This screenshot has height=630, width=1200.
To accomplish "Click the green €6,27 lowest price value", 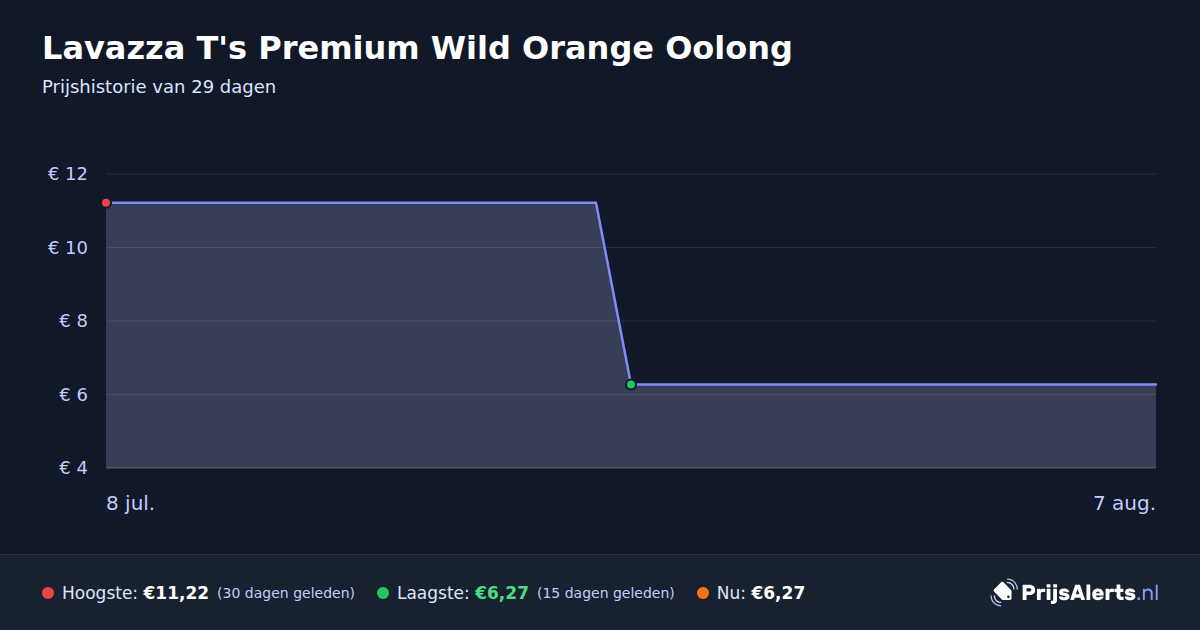I will point(501,593).
